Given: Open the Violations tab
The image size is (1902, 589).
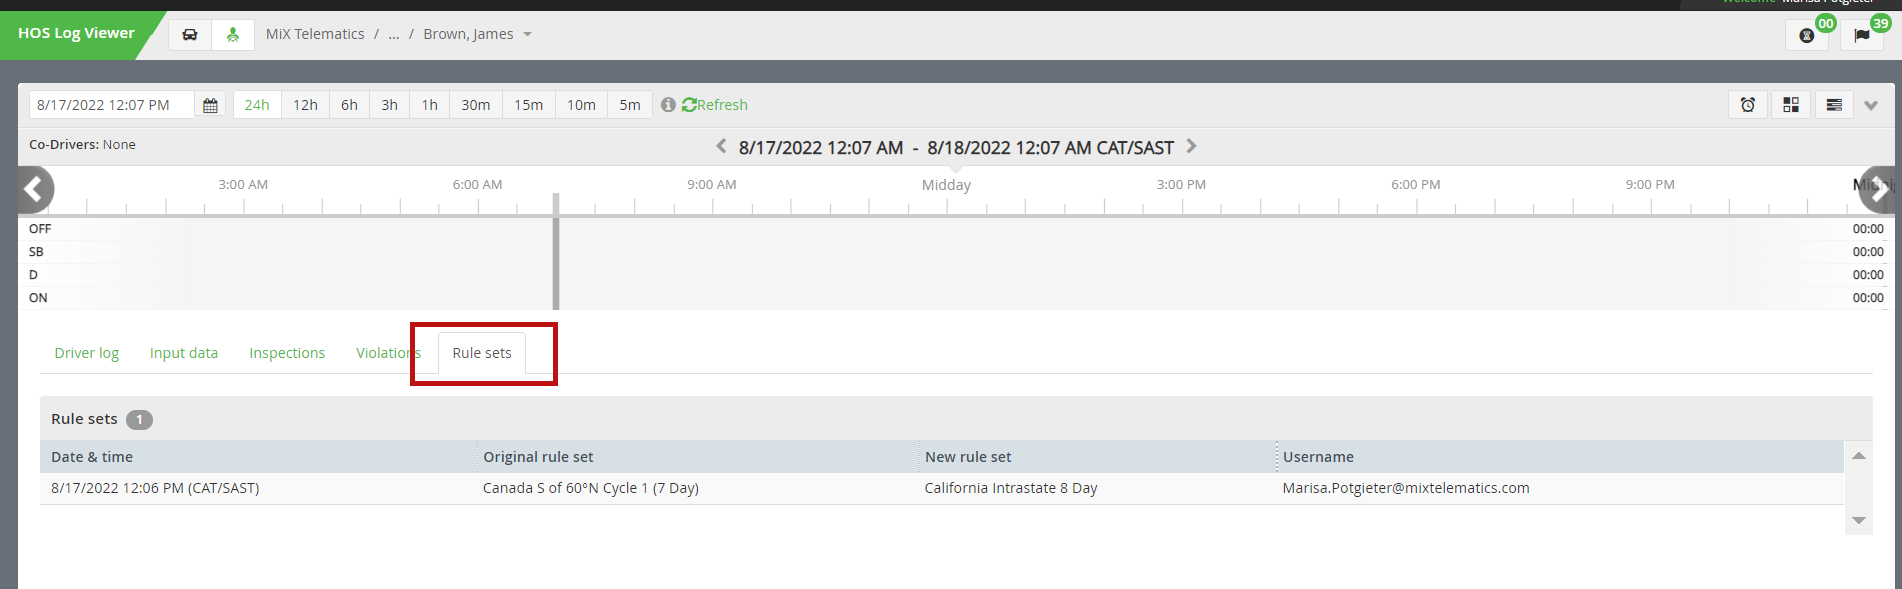Looking at the screenshot, I should (x=388, y=353).
